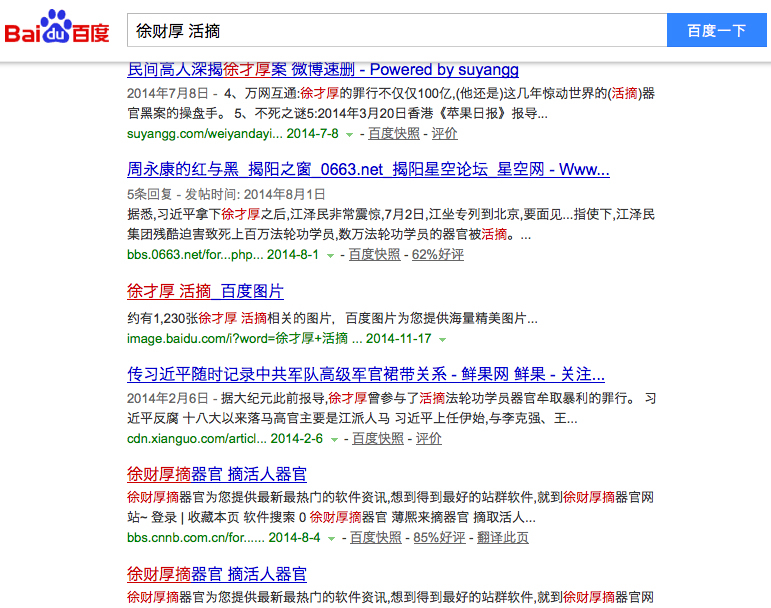Image resolution: width=771 pixels, height=608 pixels.
Task: Expand dropdown arrow next to bbs.cnnb.com.cn URL
Action: 331,538
